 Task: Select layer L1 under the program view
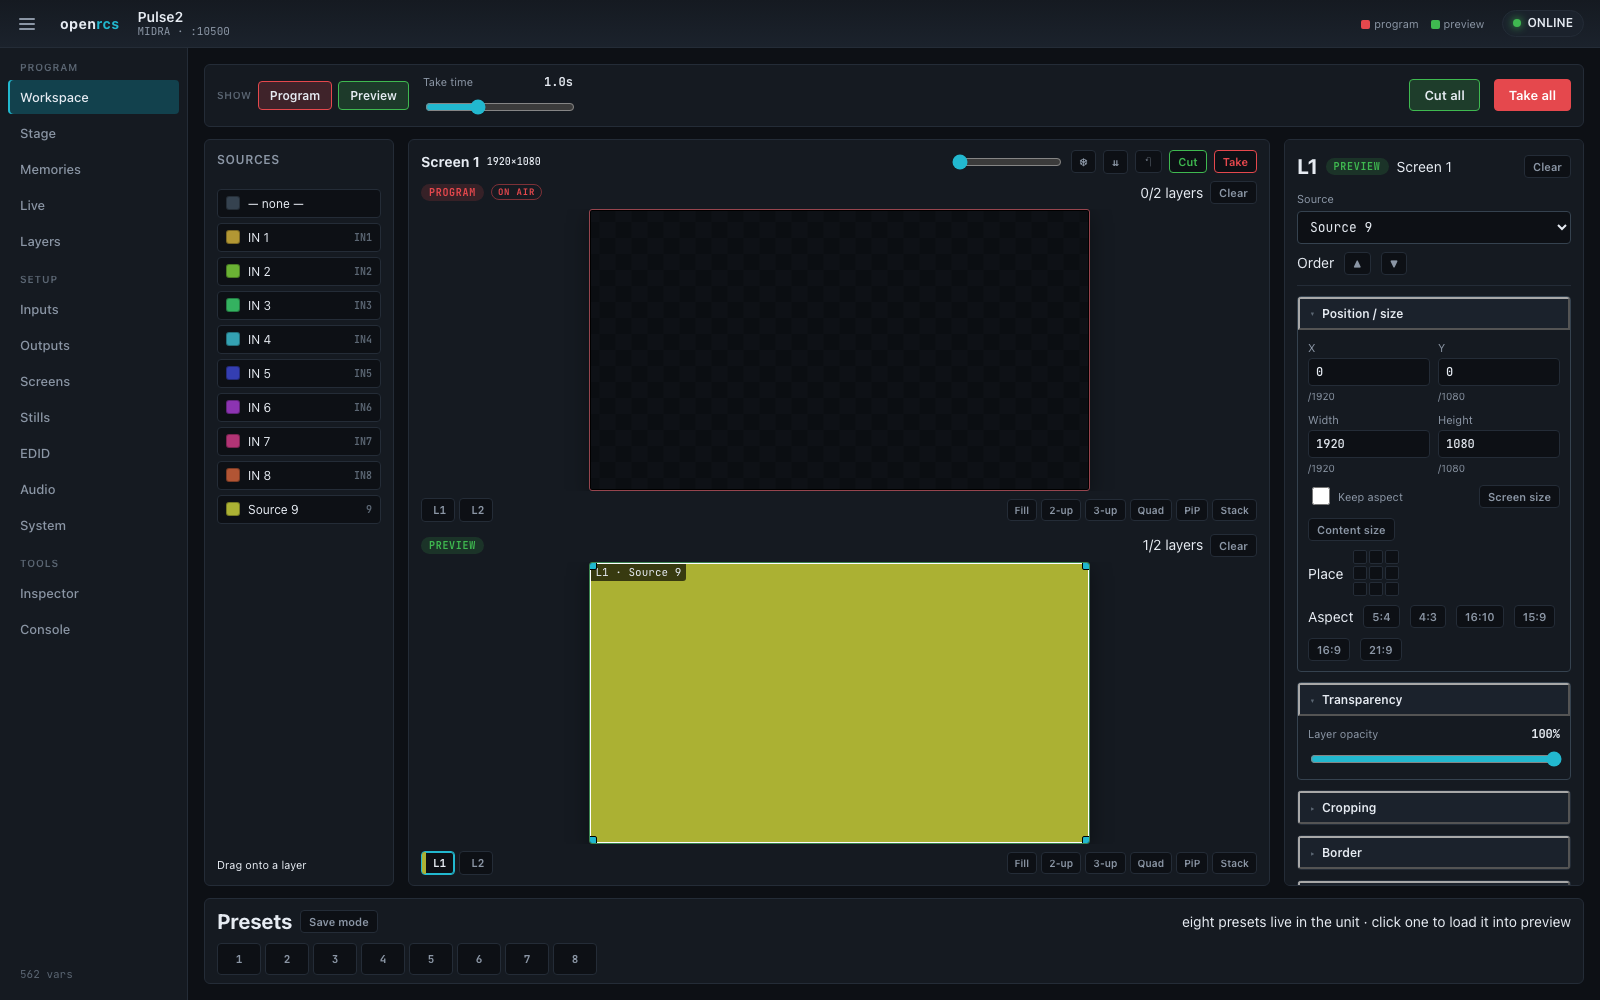[x=439, y=510]
